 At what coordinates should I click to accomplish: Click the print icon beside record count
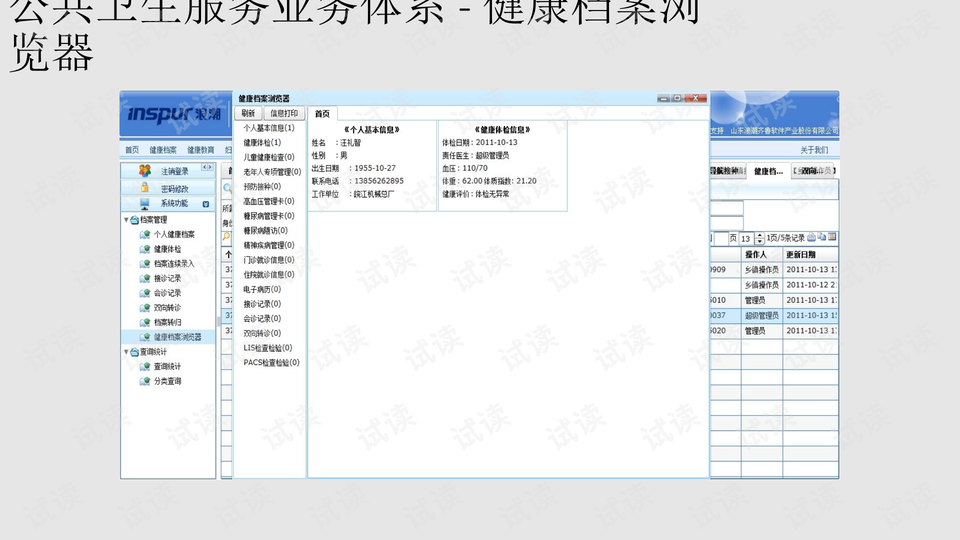[811, 238]
